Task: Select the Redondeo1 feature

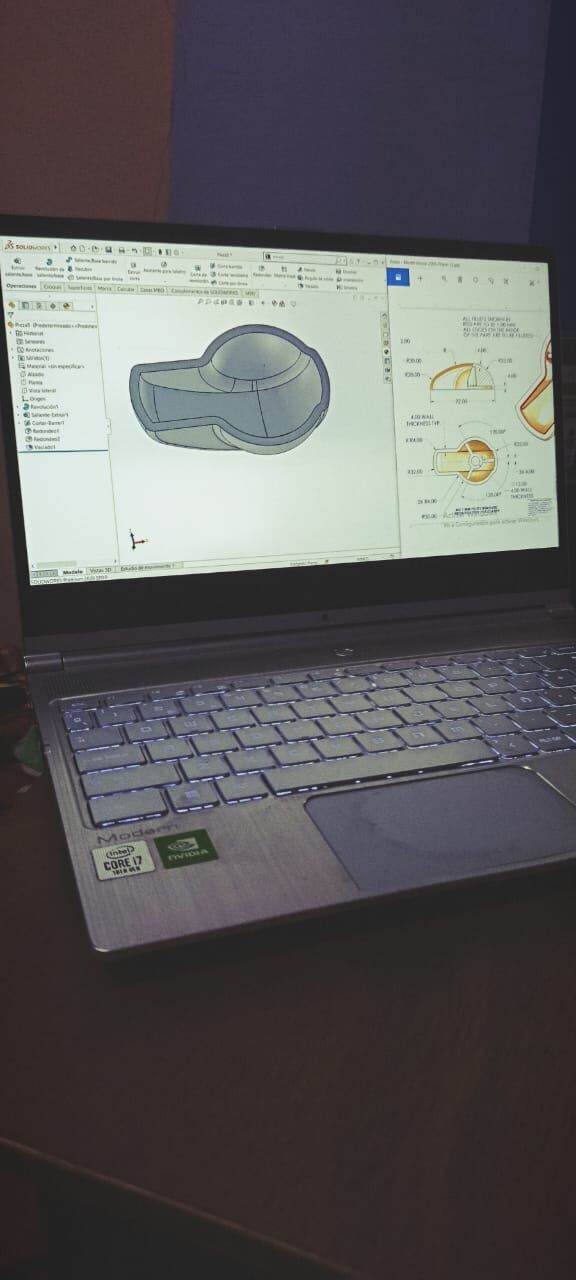Action: click(x=42, y=431)
